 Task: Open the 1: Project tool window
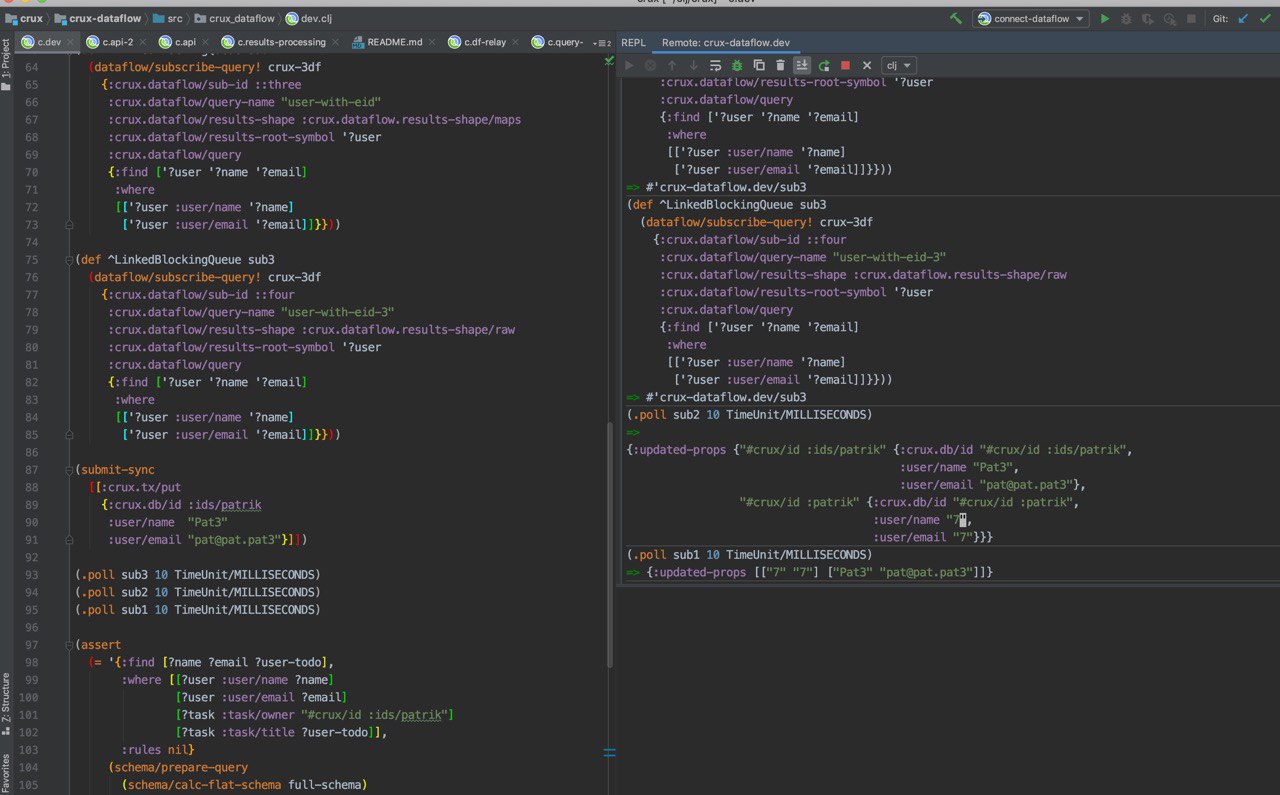click(x=6, y=66)
